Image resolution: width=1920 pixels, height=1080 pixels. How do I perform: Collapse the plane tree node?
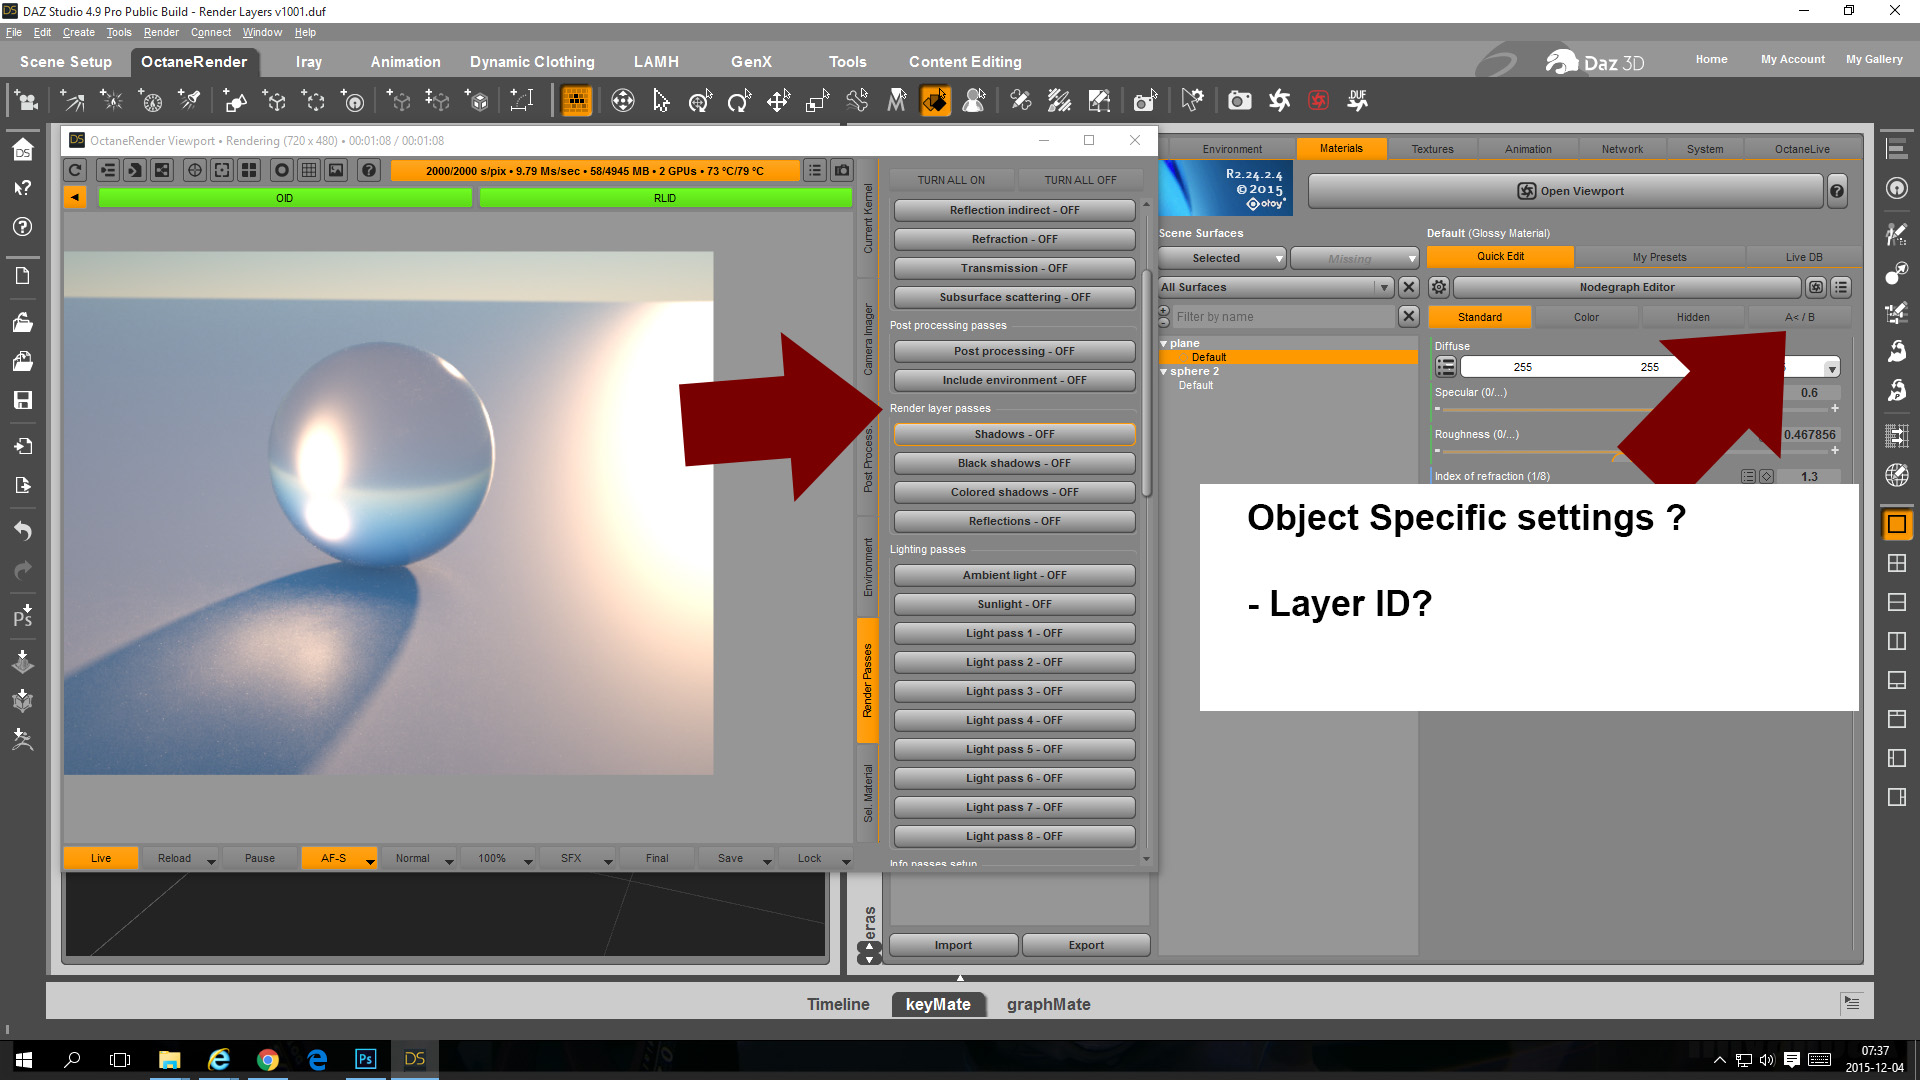1164,344
